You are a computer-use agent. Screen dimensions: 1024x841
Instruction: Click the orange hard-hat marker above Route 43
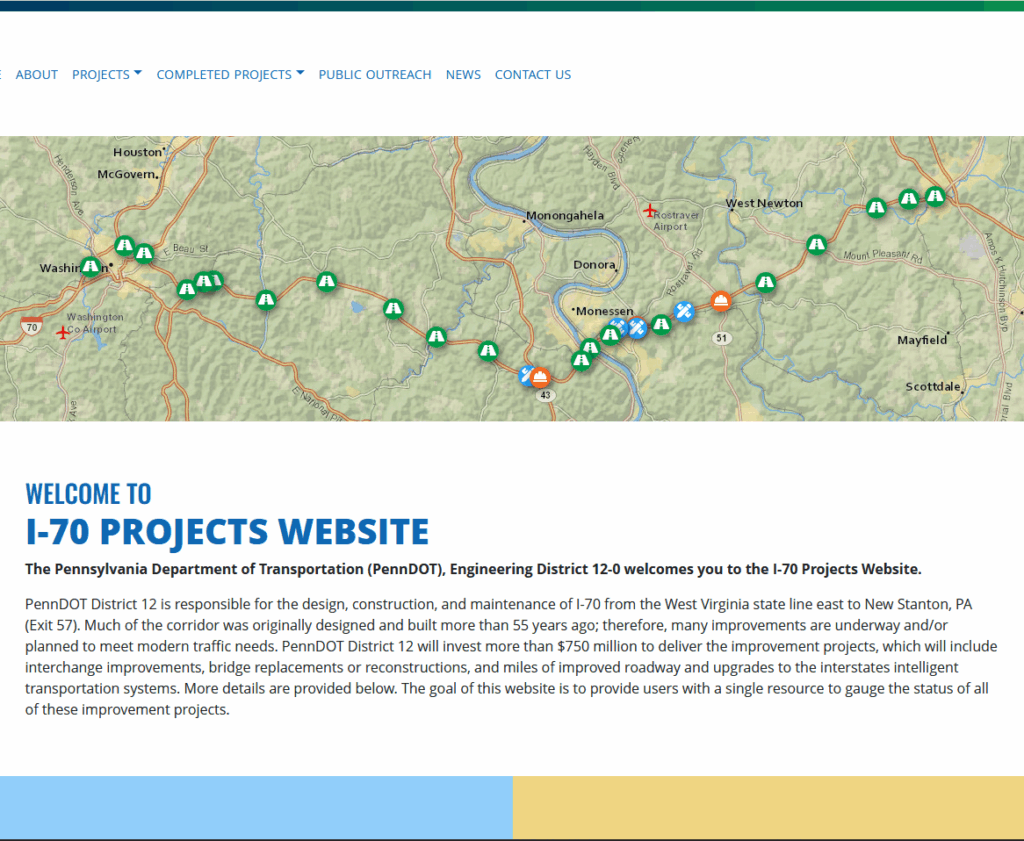pyautogui.click(x=540, y=377)
